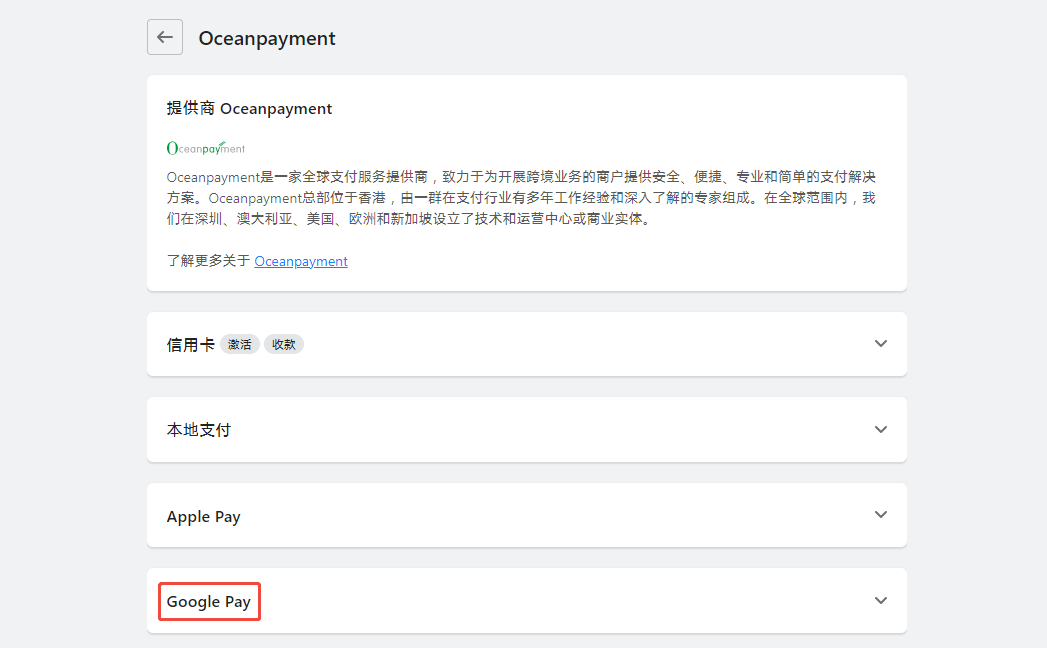Click the 了解更多关于 text

(x=209, y=261)
